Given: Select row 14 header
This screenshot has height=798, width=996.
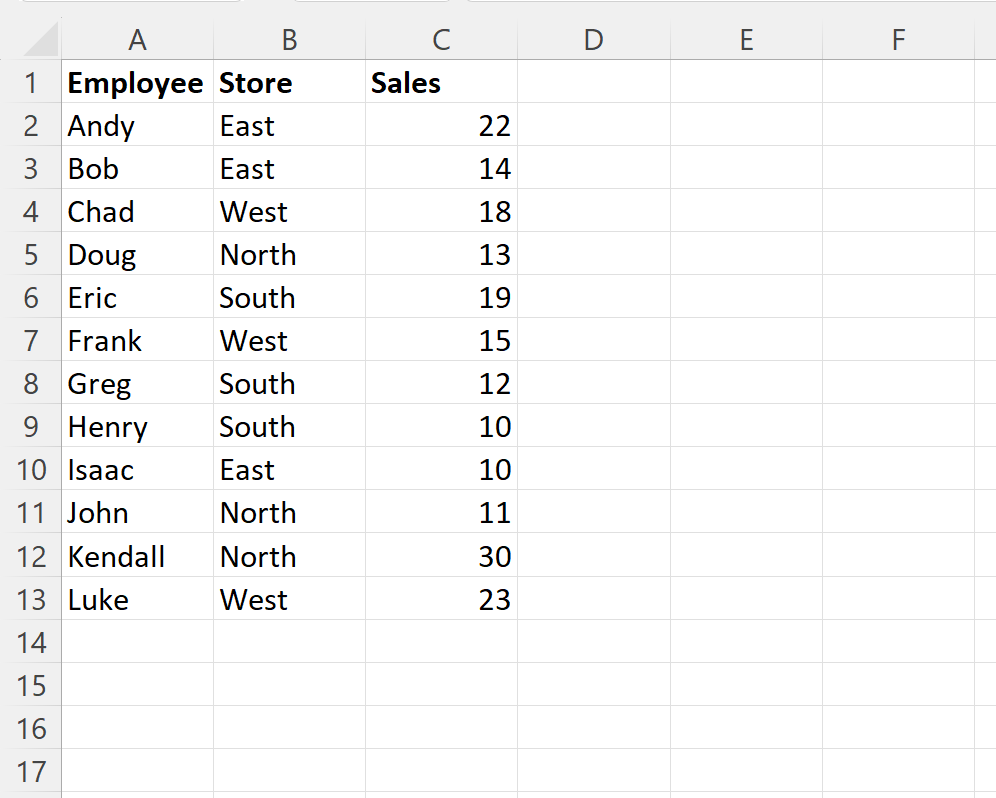Looking at the screenshot, I should pos(31,642).
